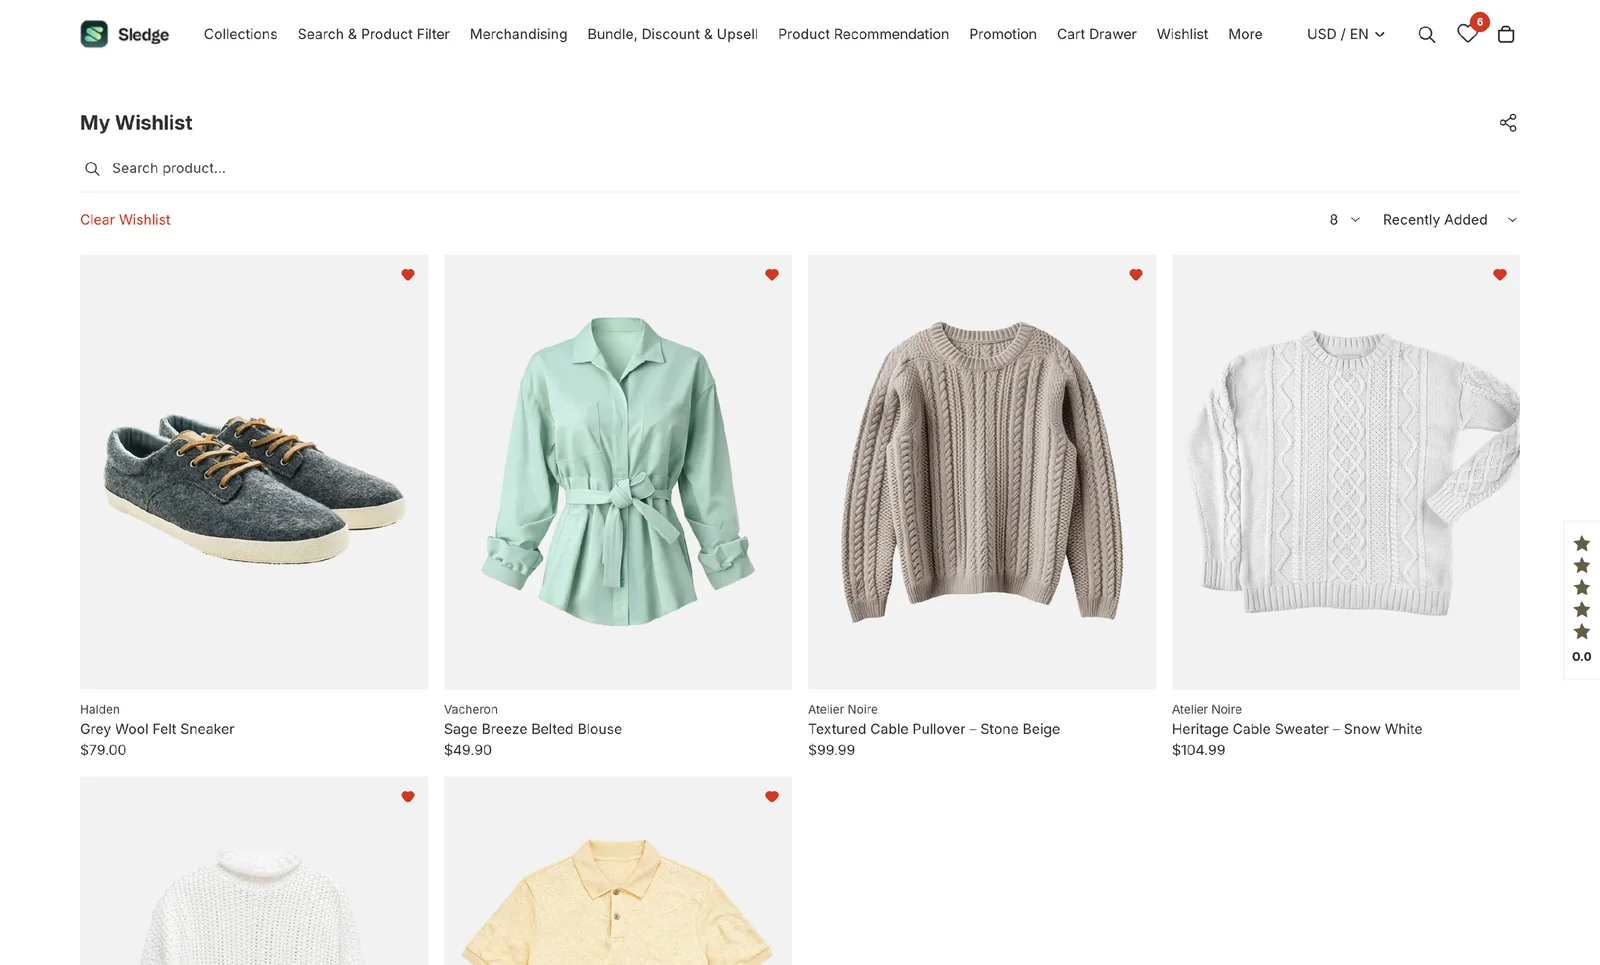This screenshot has width=1600, height=965.
Task: Click the $99.99 price
Action: coord(832,750)
